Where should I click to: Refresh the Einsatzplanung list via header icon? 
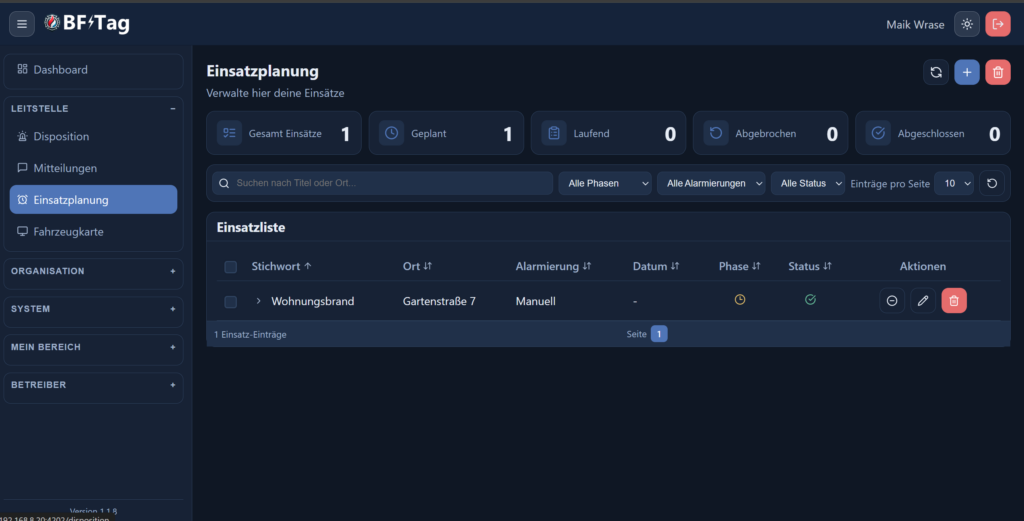pos(936,72)
